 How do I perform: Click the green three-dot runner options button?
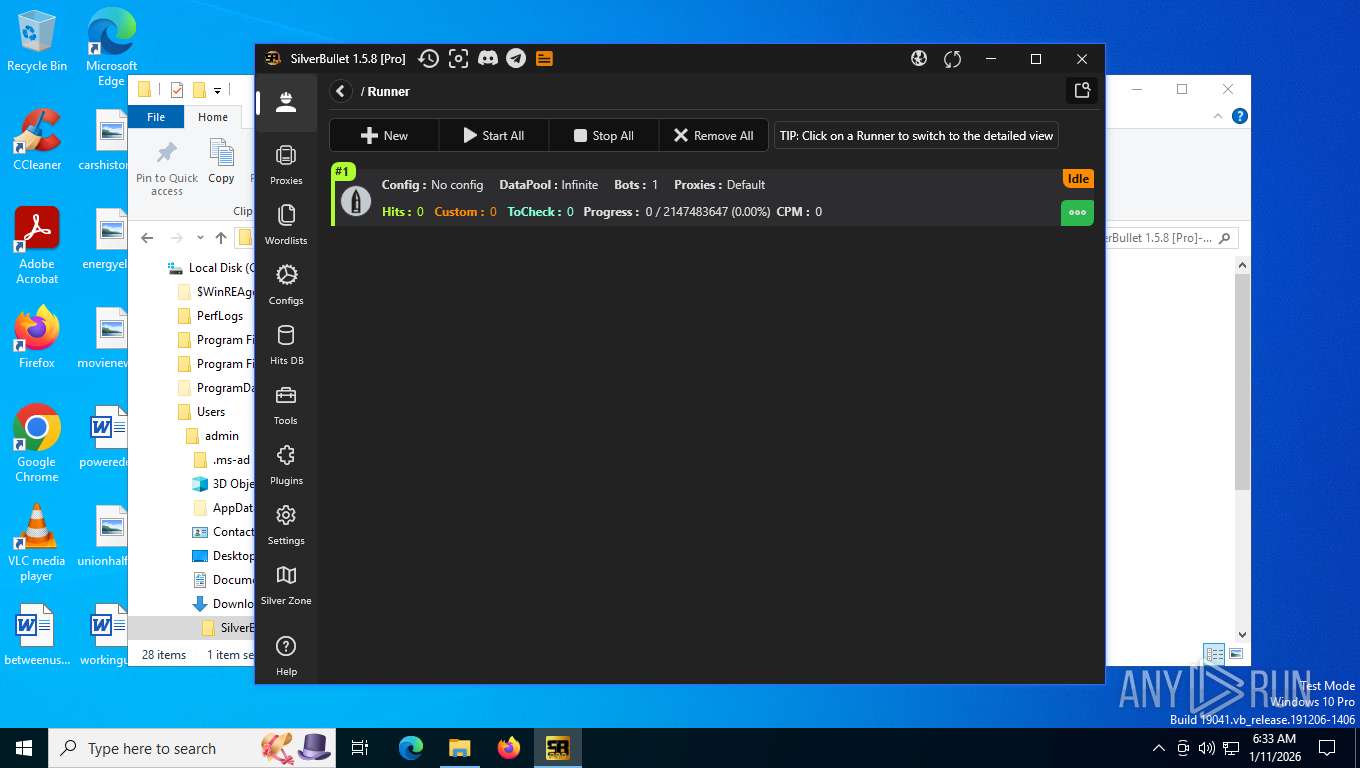click(1077, 212)
